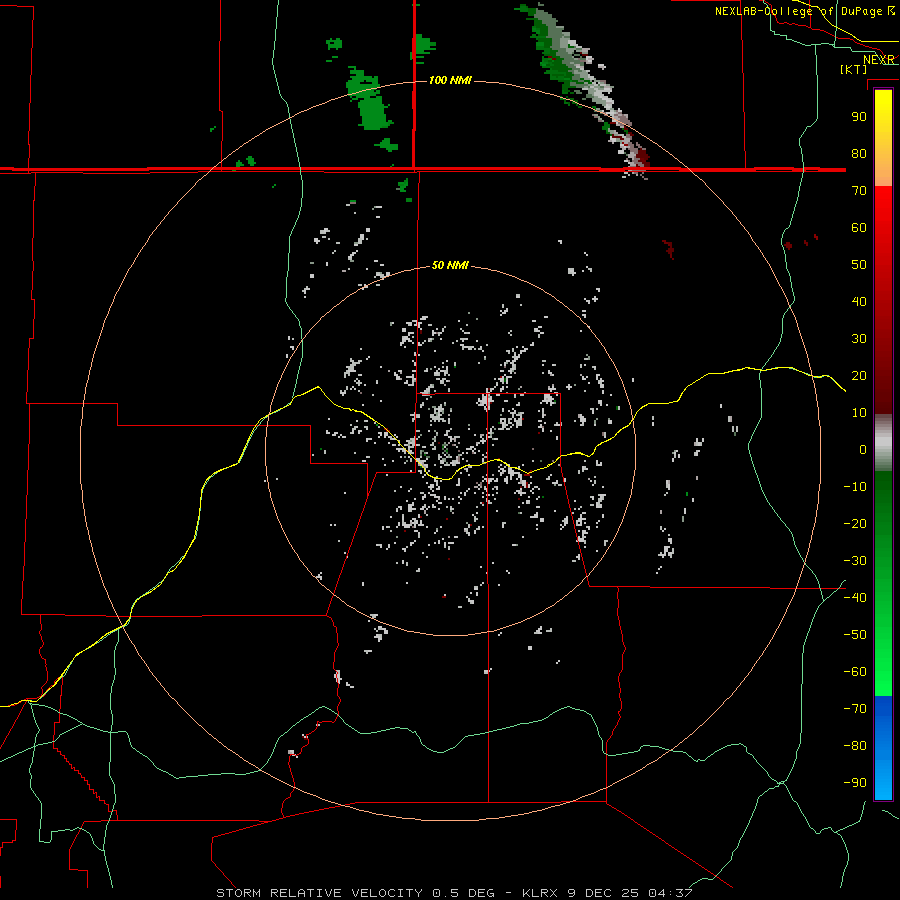900x900 pixels.
Task: Click the [KT] units label
Action: pos(853,69)
